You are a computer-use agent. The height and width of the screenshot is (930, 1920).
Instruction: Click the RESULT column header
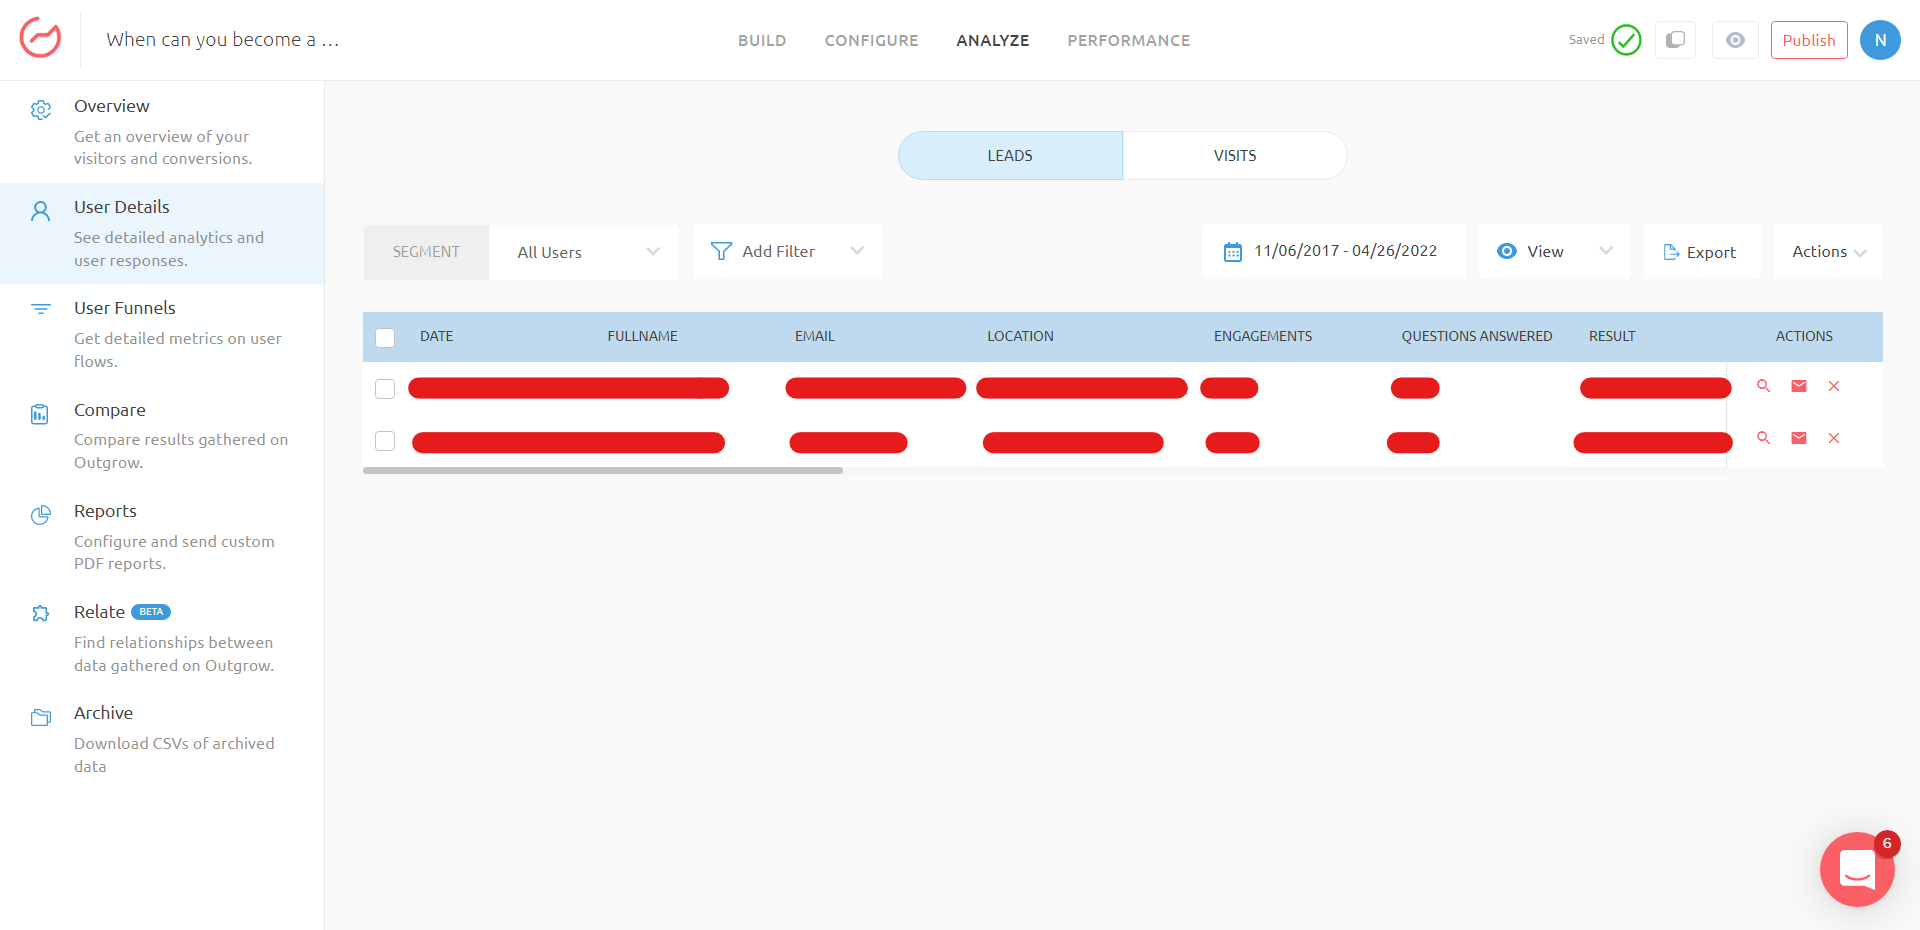(x=1612, y=336)
